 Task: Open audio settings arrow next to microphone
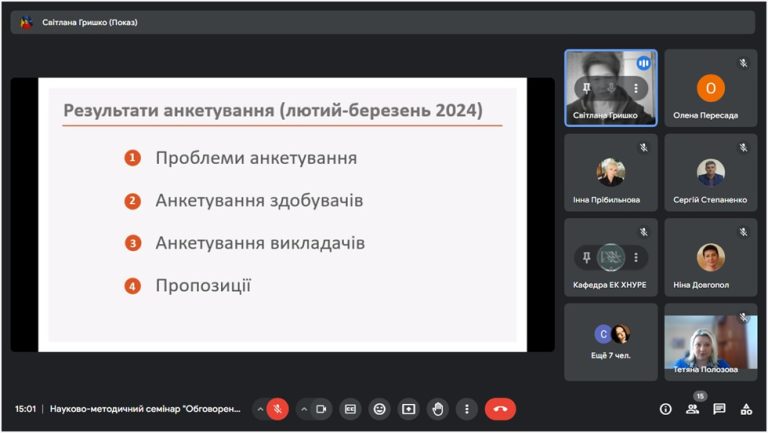pyautogui.click(x=260, y=409)
